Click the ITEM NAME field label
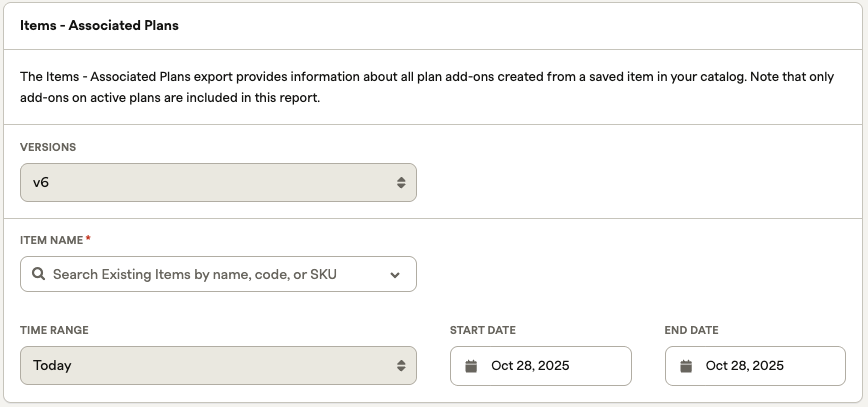 tap(52, 240)
